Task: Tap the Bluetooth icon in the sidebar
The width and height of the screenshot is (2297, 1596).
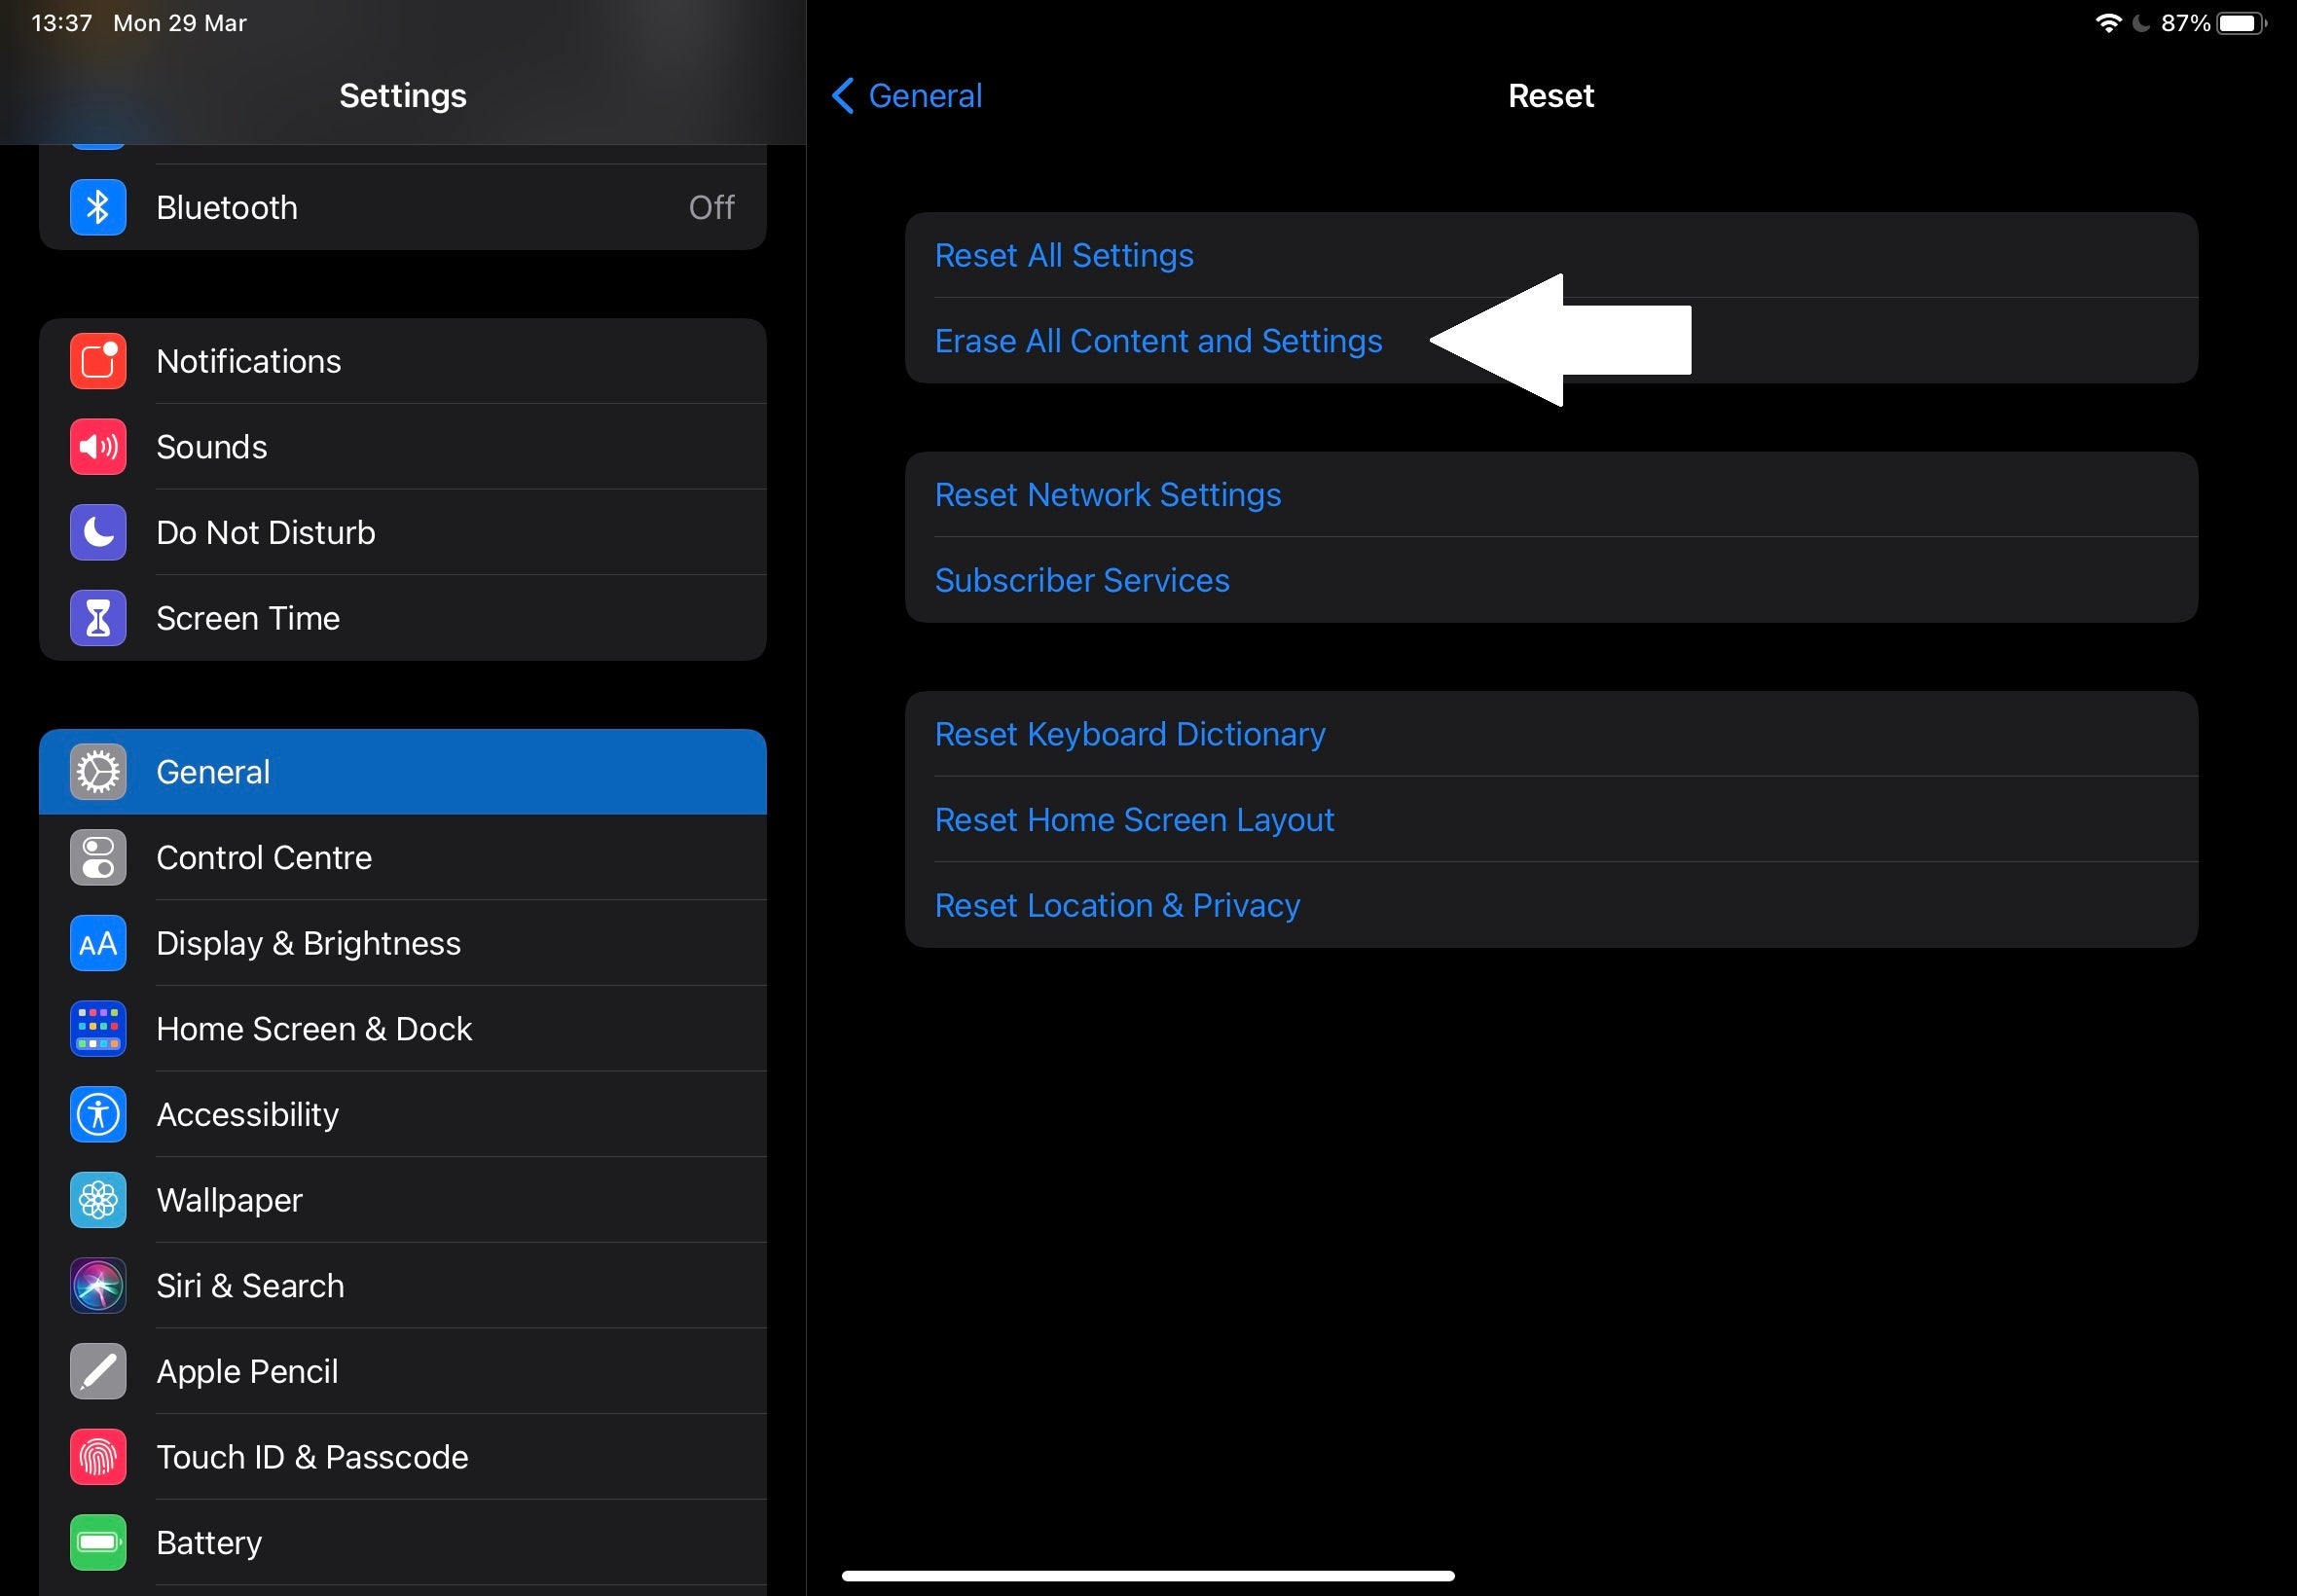Action: point(98,207)
